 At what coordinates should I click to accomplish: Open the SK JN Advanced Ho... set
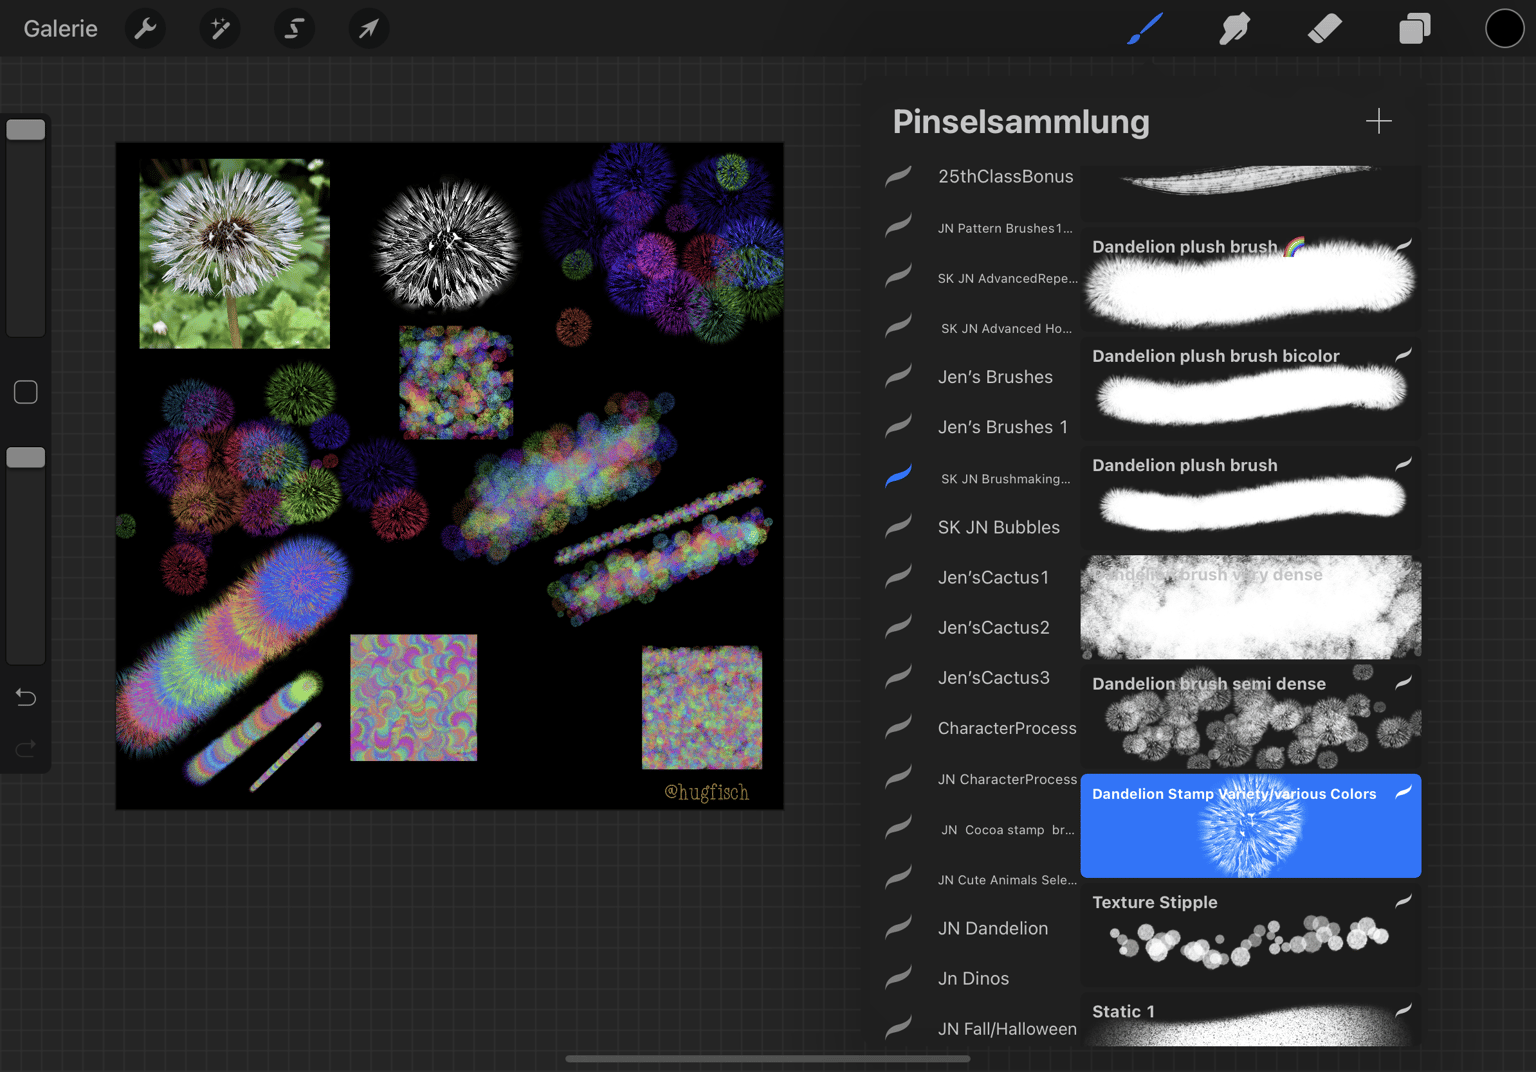[x=980, y=327]
